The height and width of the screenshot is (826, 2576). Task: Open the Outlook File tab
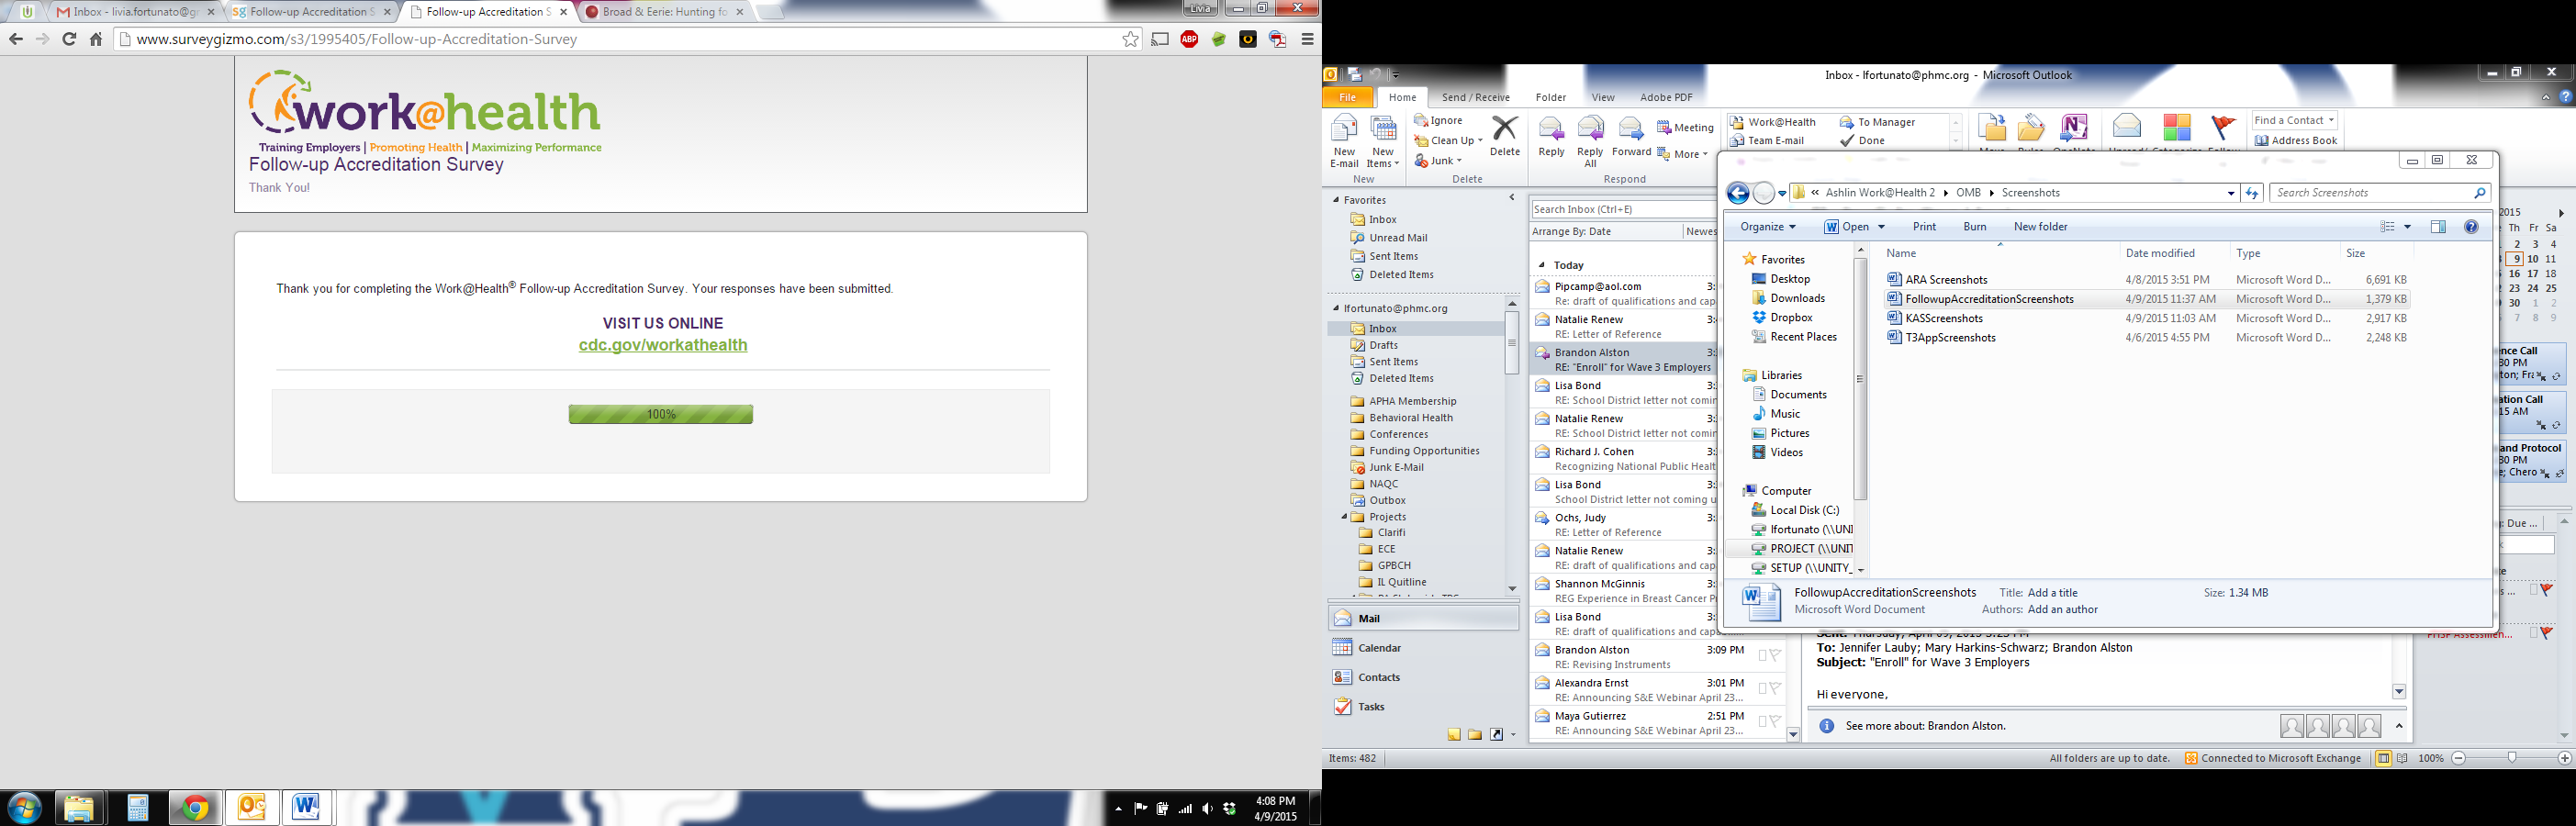click(1347, 97)
